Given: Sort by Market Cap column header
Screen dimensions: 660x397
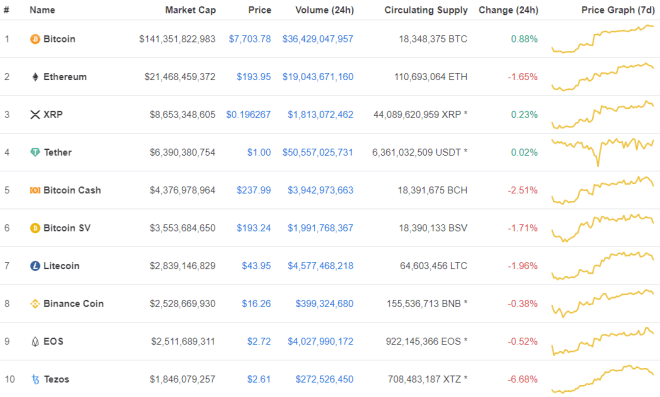Looking at the screenshot, I should pyautogui.click(x=190, y=10).
